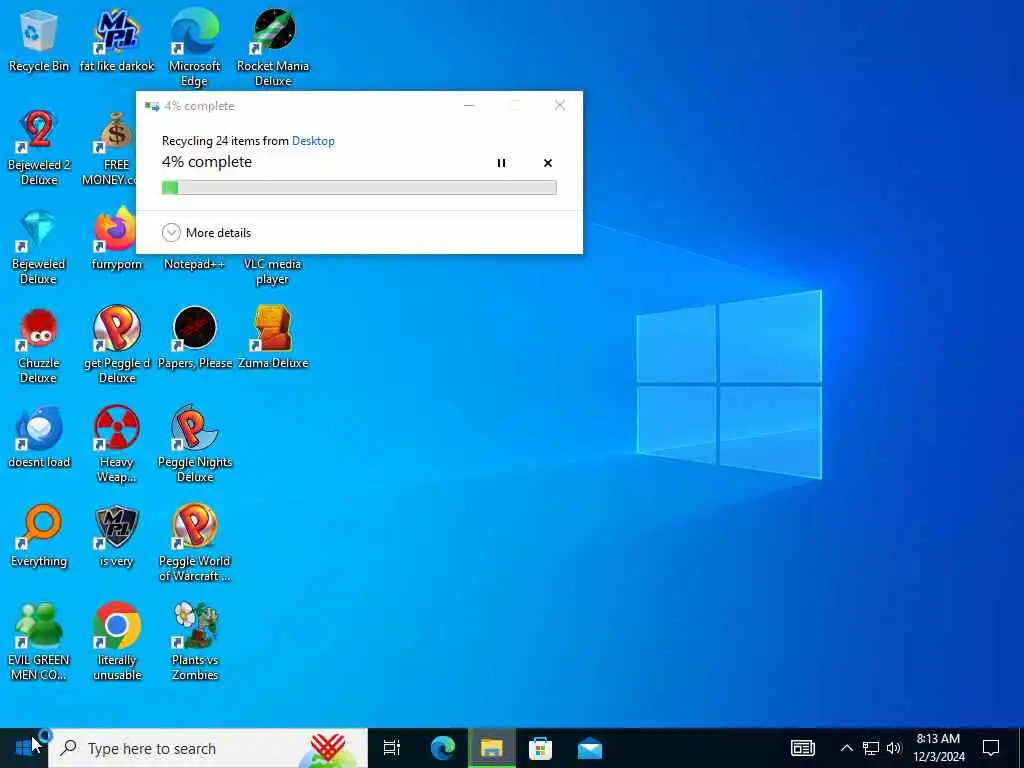
Task: Select the 'is very' shield shortcut
Action: tap(117, 536)
